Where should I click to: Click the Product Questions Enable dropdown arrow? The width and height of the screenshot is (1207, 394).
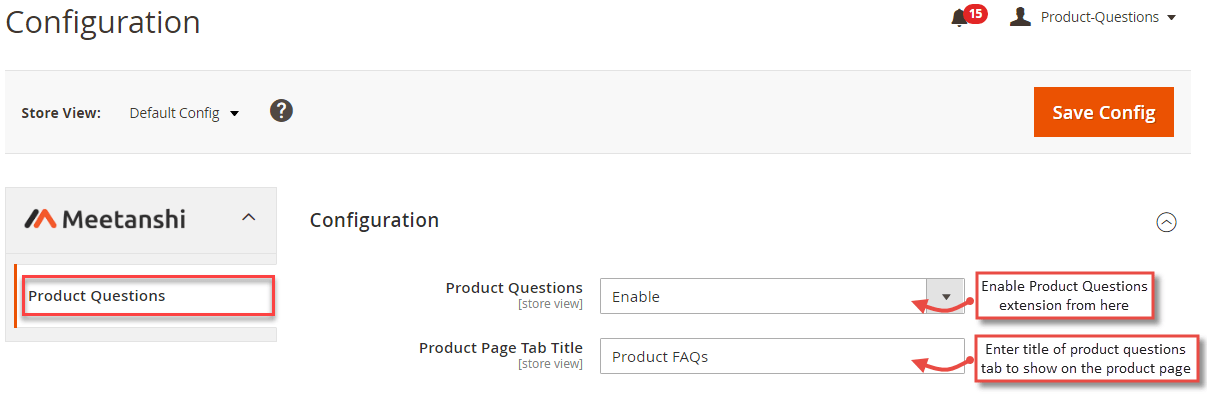pos(946,296)
